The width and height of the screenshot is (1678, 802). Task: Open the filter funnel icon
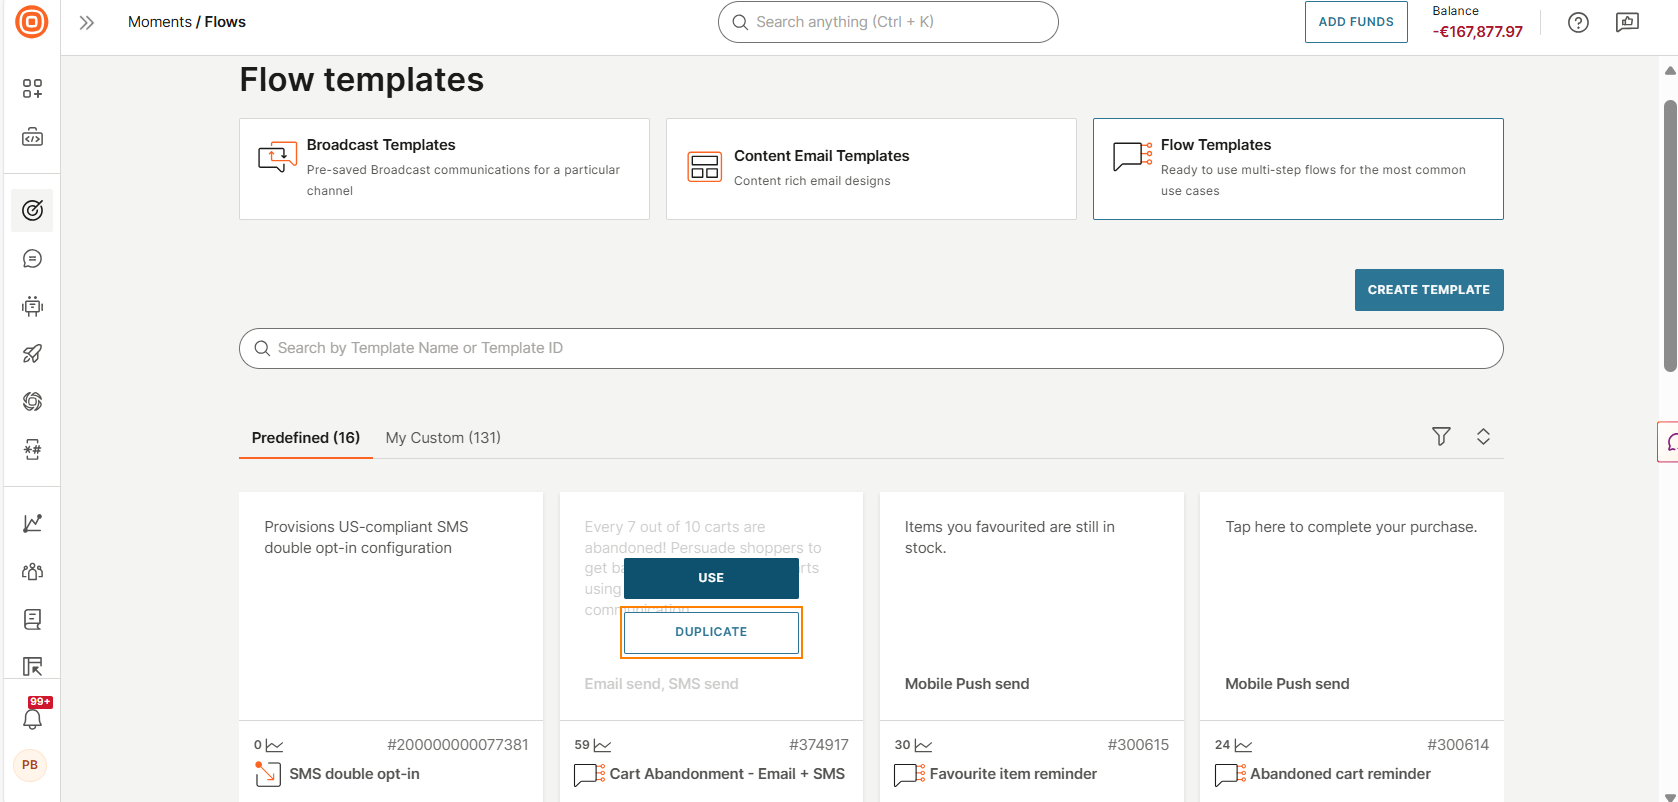point(1441,436)
